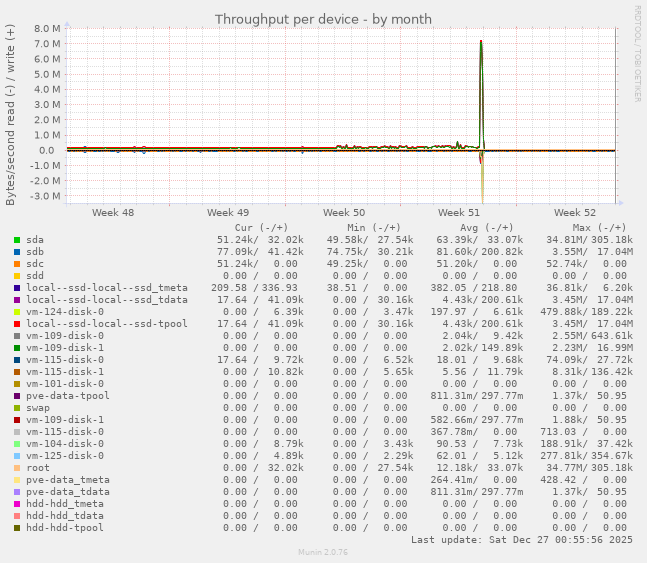Click the avg write value '149.89k'

pyautogui.click(x=502, y=348)
